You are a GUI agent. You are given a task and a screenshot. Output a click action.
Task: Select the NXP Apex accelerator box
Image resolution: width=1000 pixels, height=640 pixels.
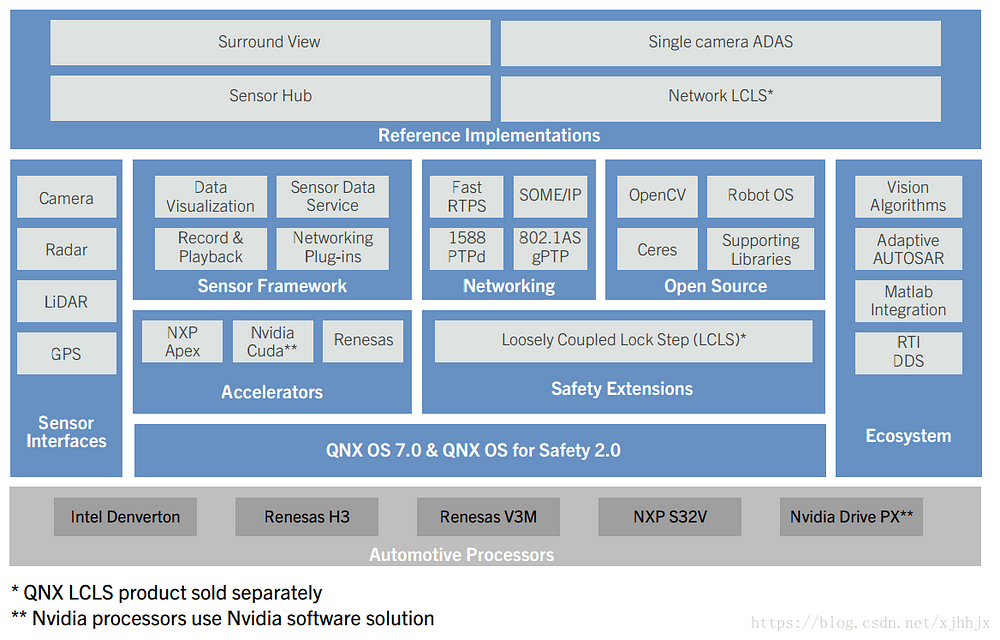(x=182, y=342)
